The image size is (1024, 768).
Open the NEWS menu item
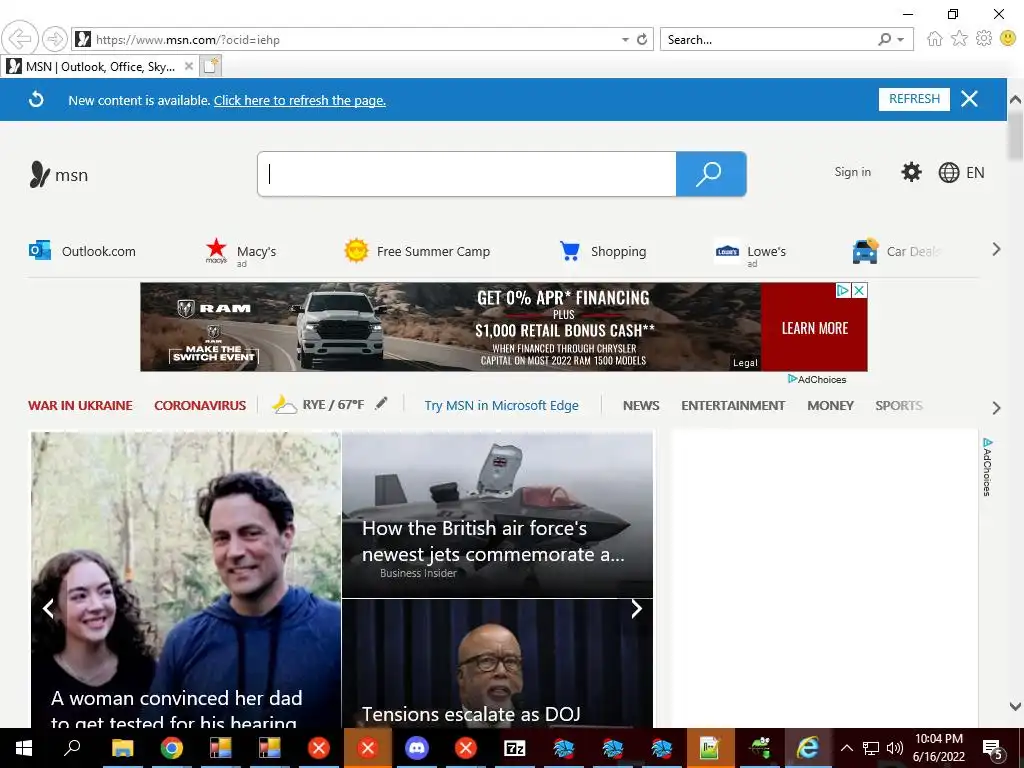click(641, 406)
